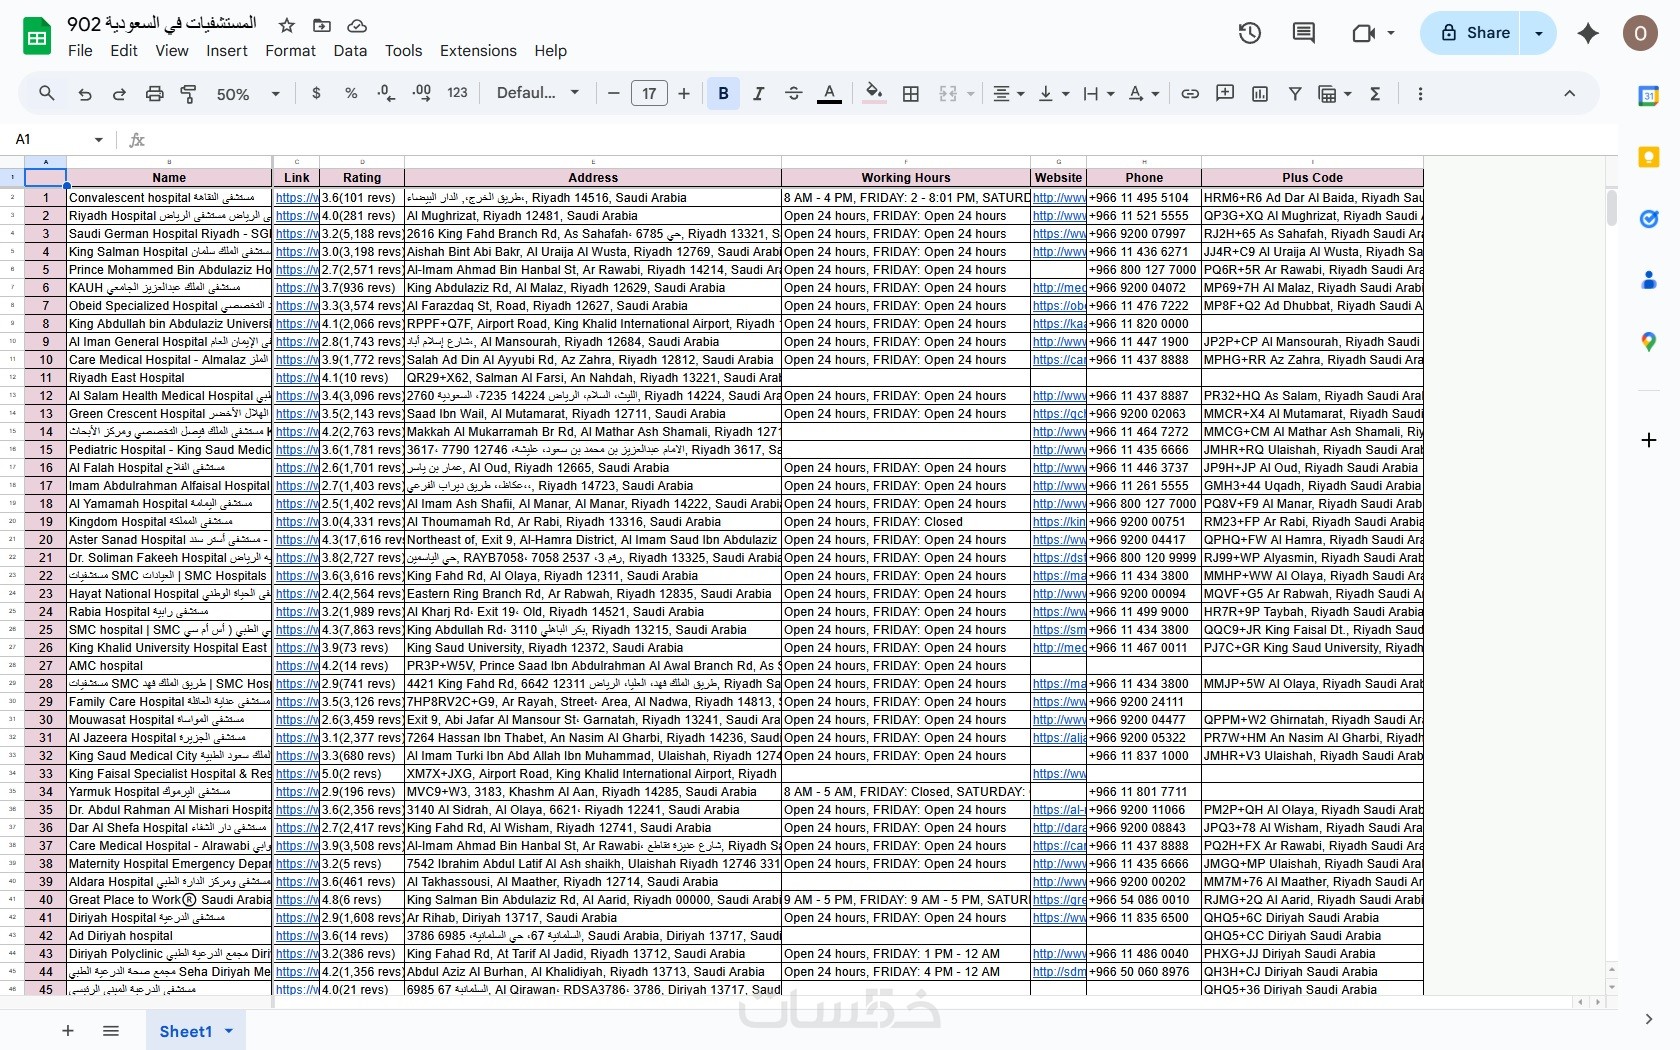Screen dimensions: 1680x1050
Task: Open the Google Sheets home icon
Action: [x=37, y=37]
